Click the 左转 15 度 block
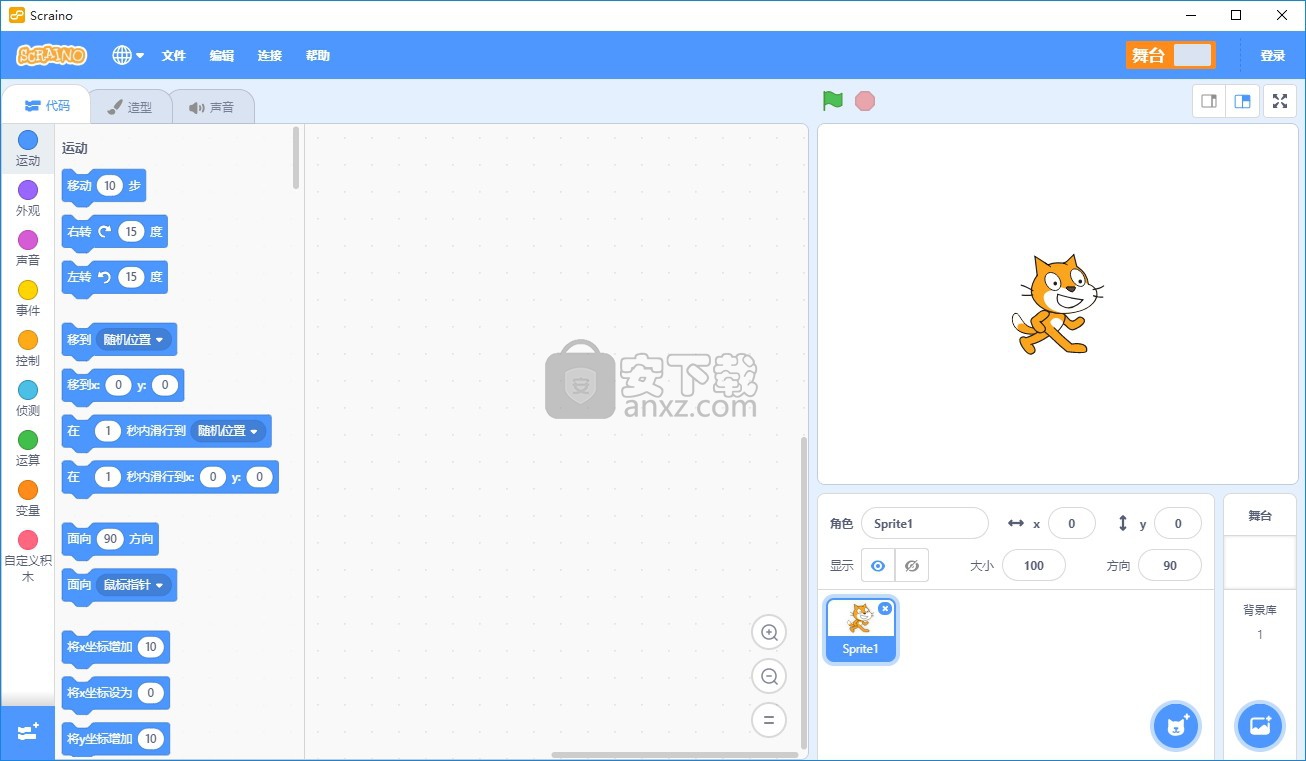 coord(115,277)
